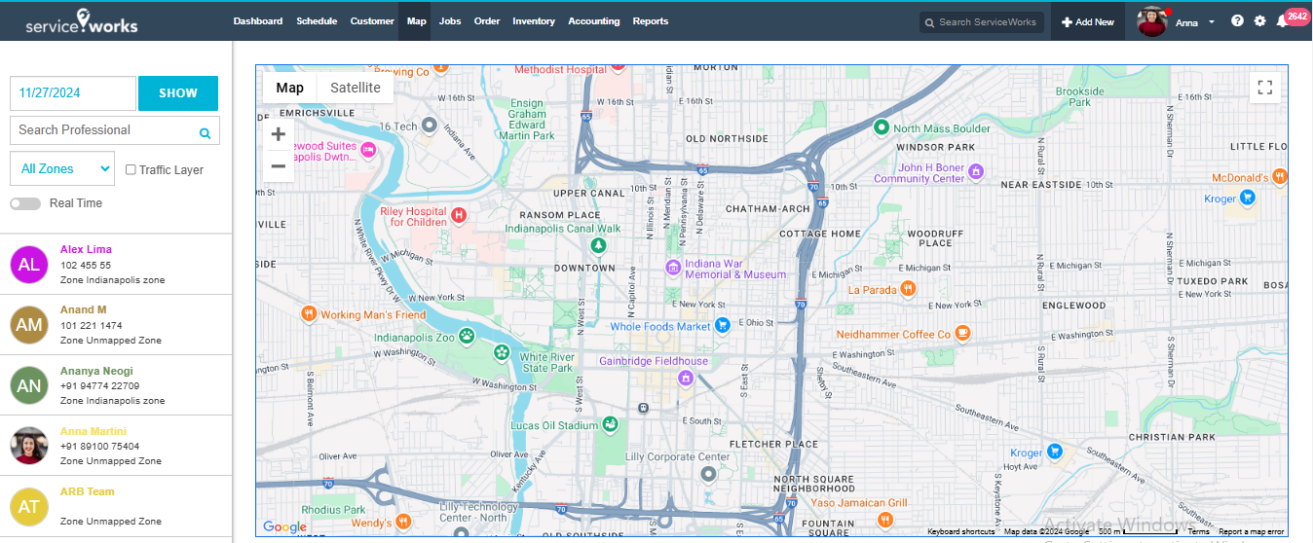This screenshot has width=1313, height=543.
Task: Select Anand M from professional list
Action: pos(116,325)
